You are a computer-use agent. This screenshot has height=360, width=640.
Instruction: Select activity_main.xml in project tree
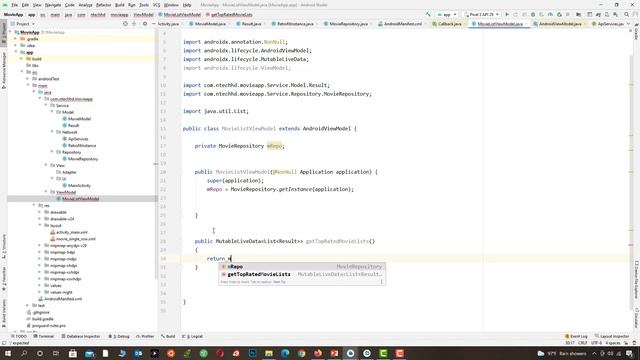(69, 232)
